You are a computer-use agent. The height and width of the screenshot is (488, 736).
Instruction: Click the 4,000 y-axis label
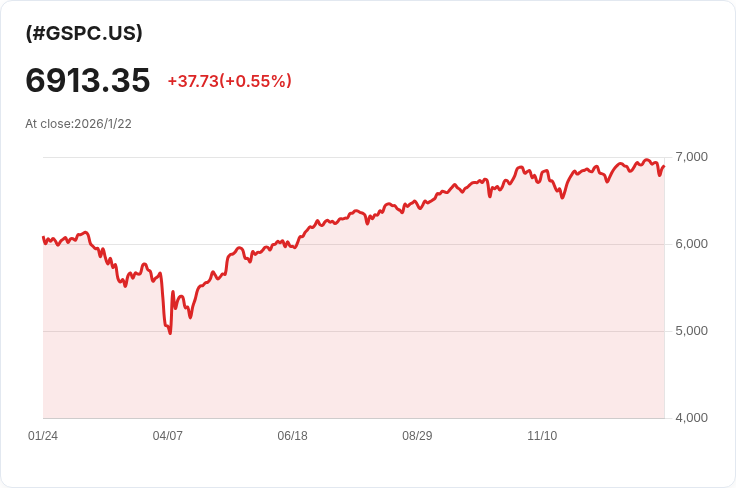click(691, 418)
